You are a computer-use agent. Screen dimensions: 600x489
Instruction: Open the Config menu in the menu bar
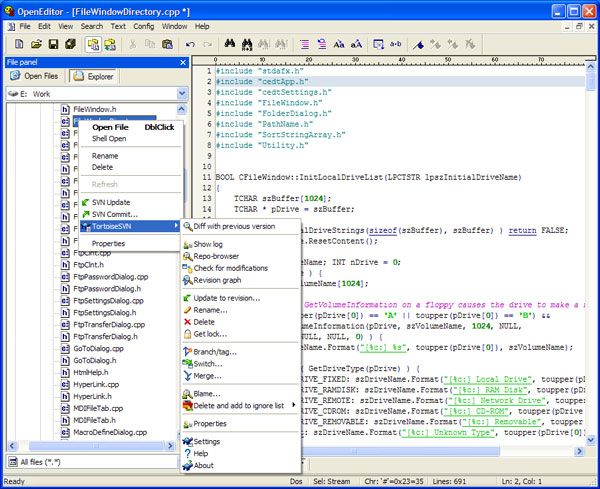coord(144,25)
